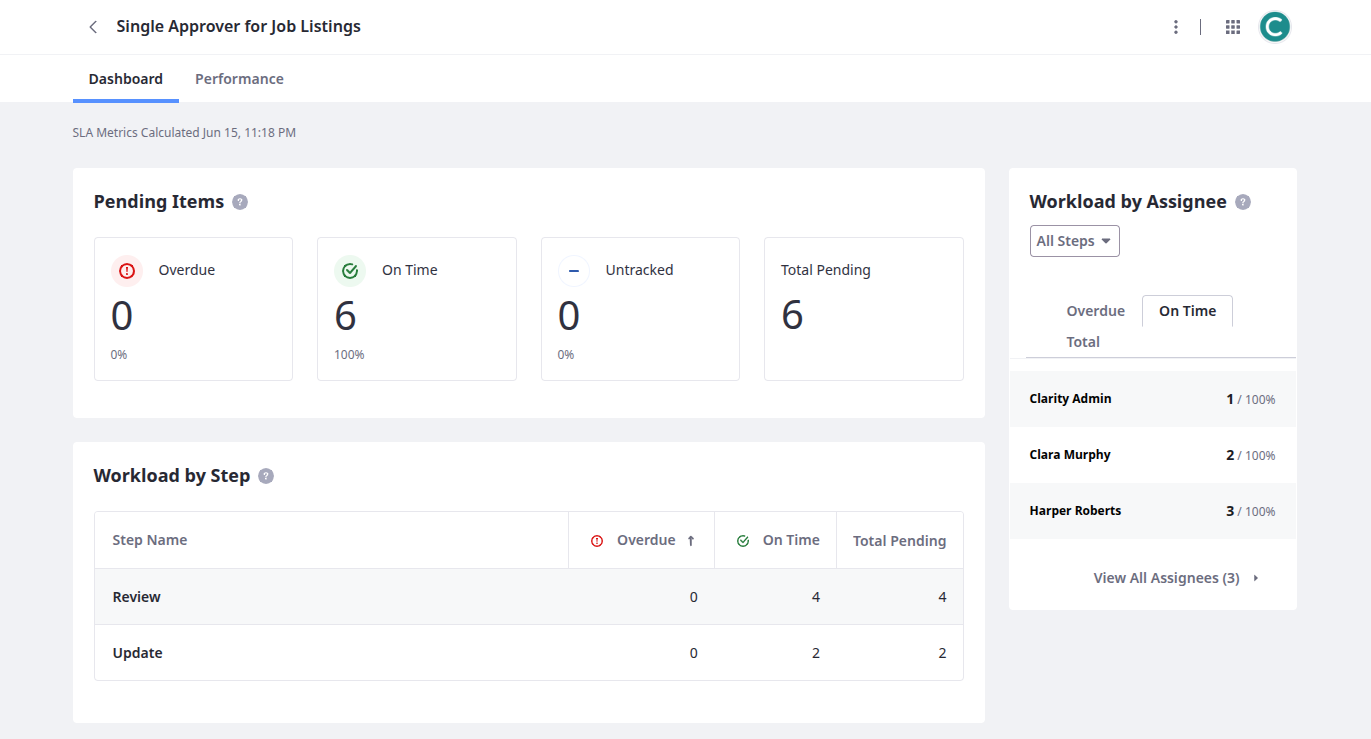The image size is (1371, 739).
Task: Select the Dashboard tab
Action: (126, 79)
